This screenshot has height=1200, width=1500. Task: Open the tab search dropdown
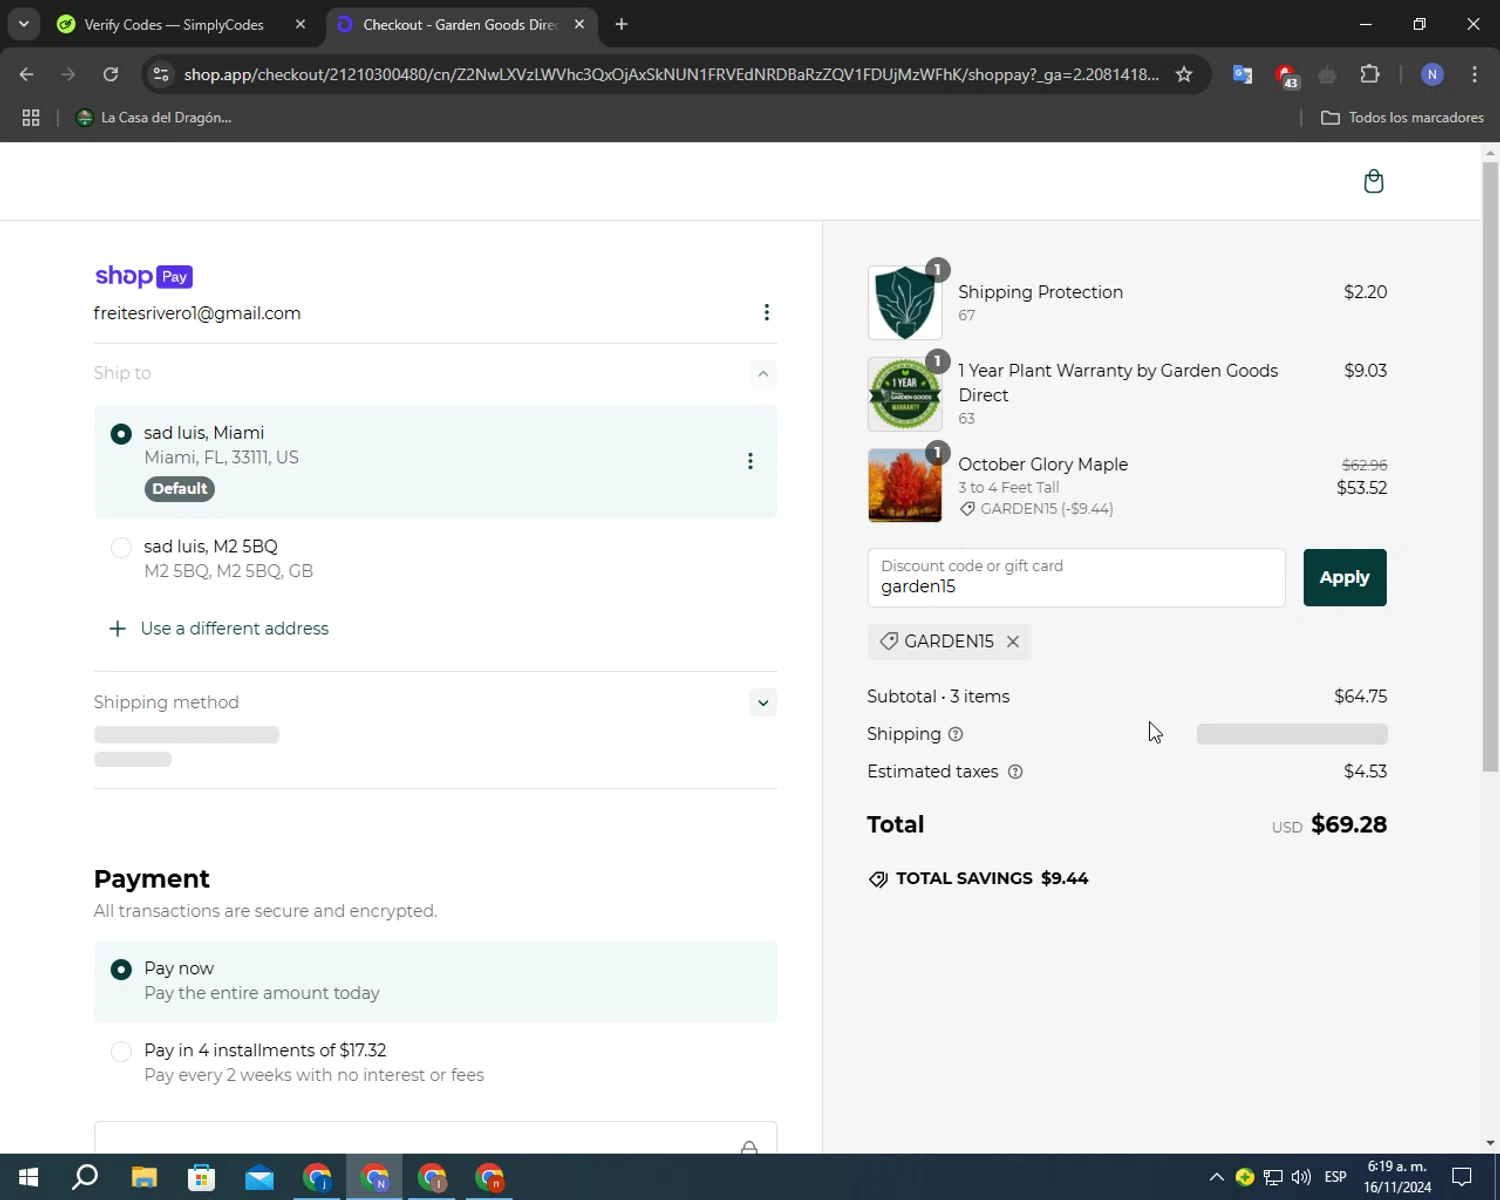pos(23,24)
